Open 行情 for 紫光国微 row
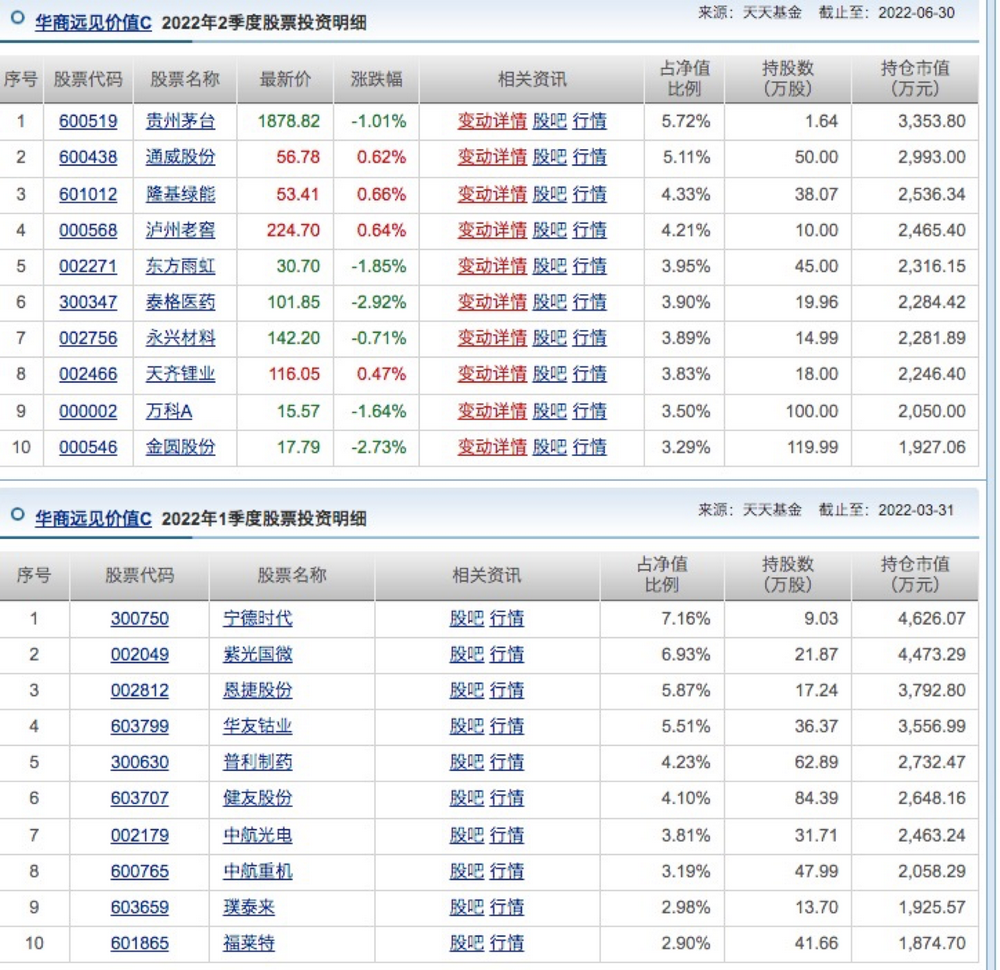This screenshot has width=1000, height=970. (x=507, y=654)
